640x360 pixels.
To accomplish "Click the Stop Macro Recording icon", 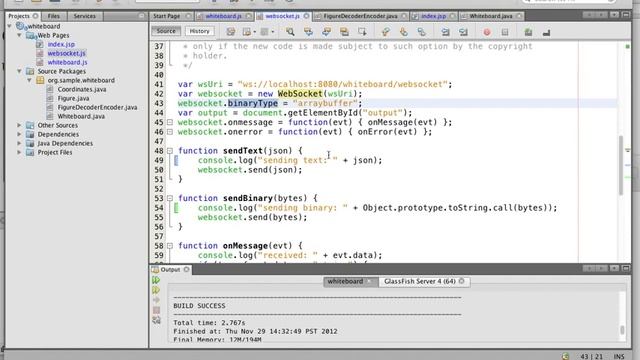I will 505,32.
